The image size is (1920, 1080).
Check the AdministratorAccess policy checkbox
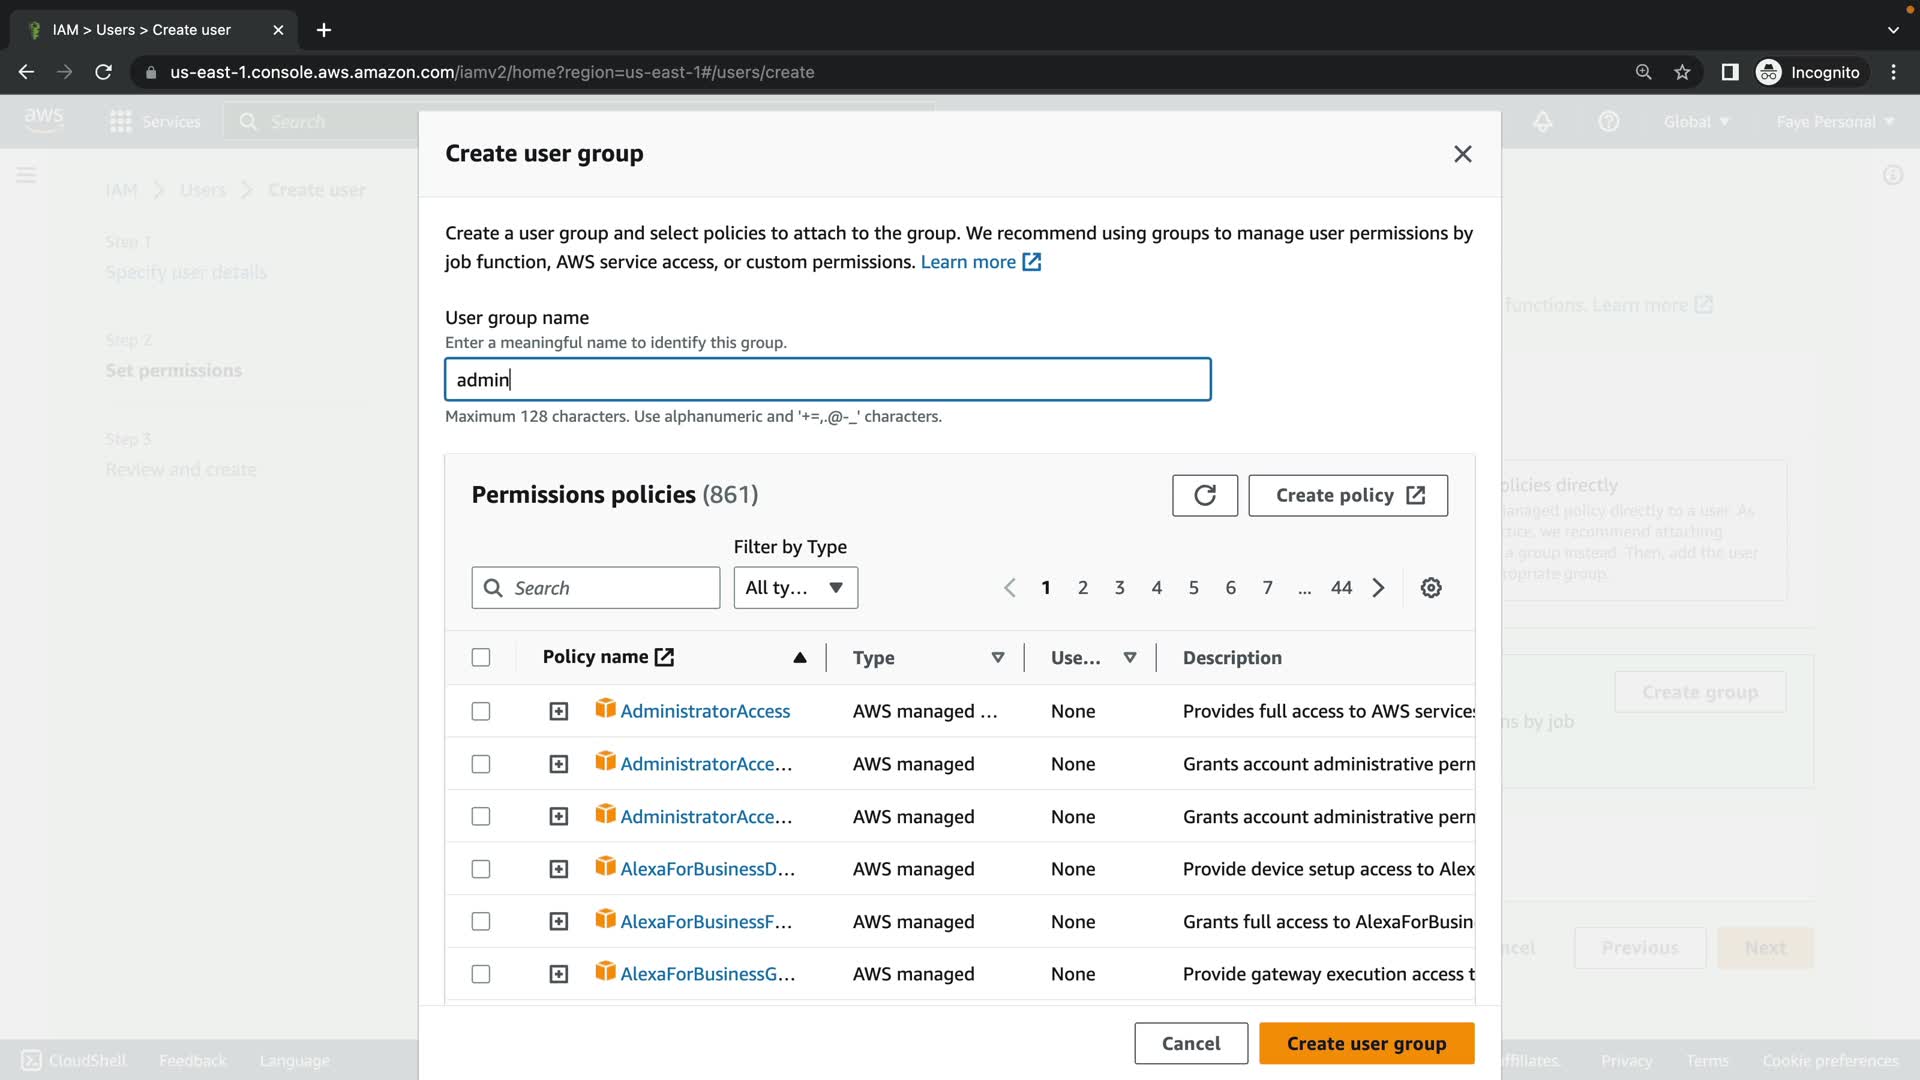481,711
